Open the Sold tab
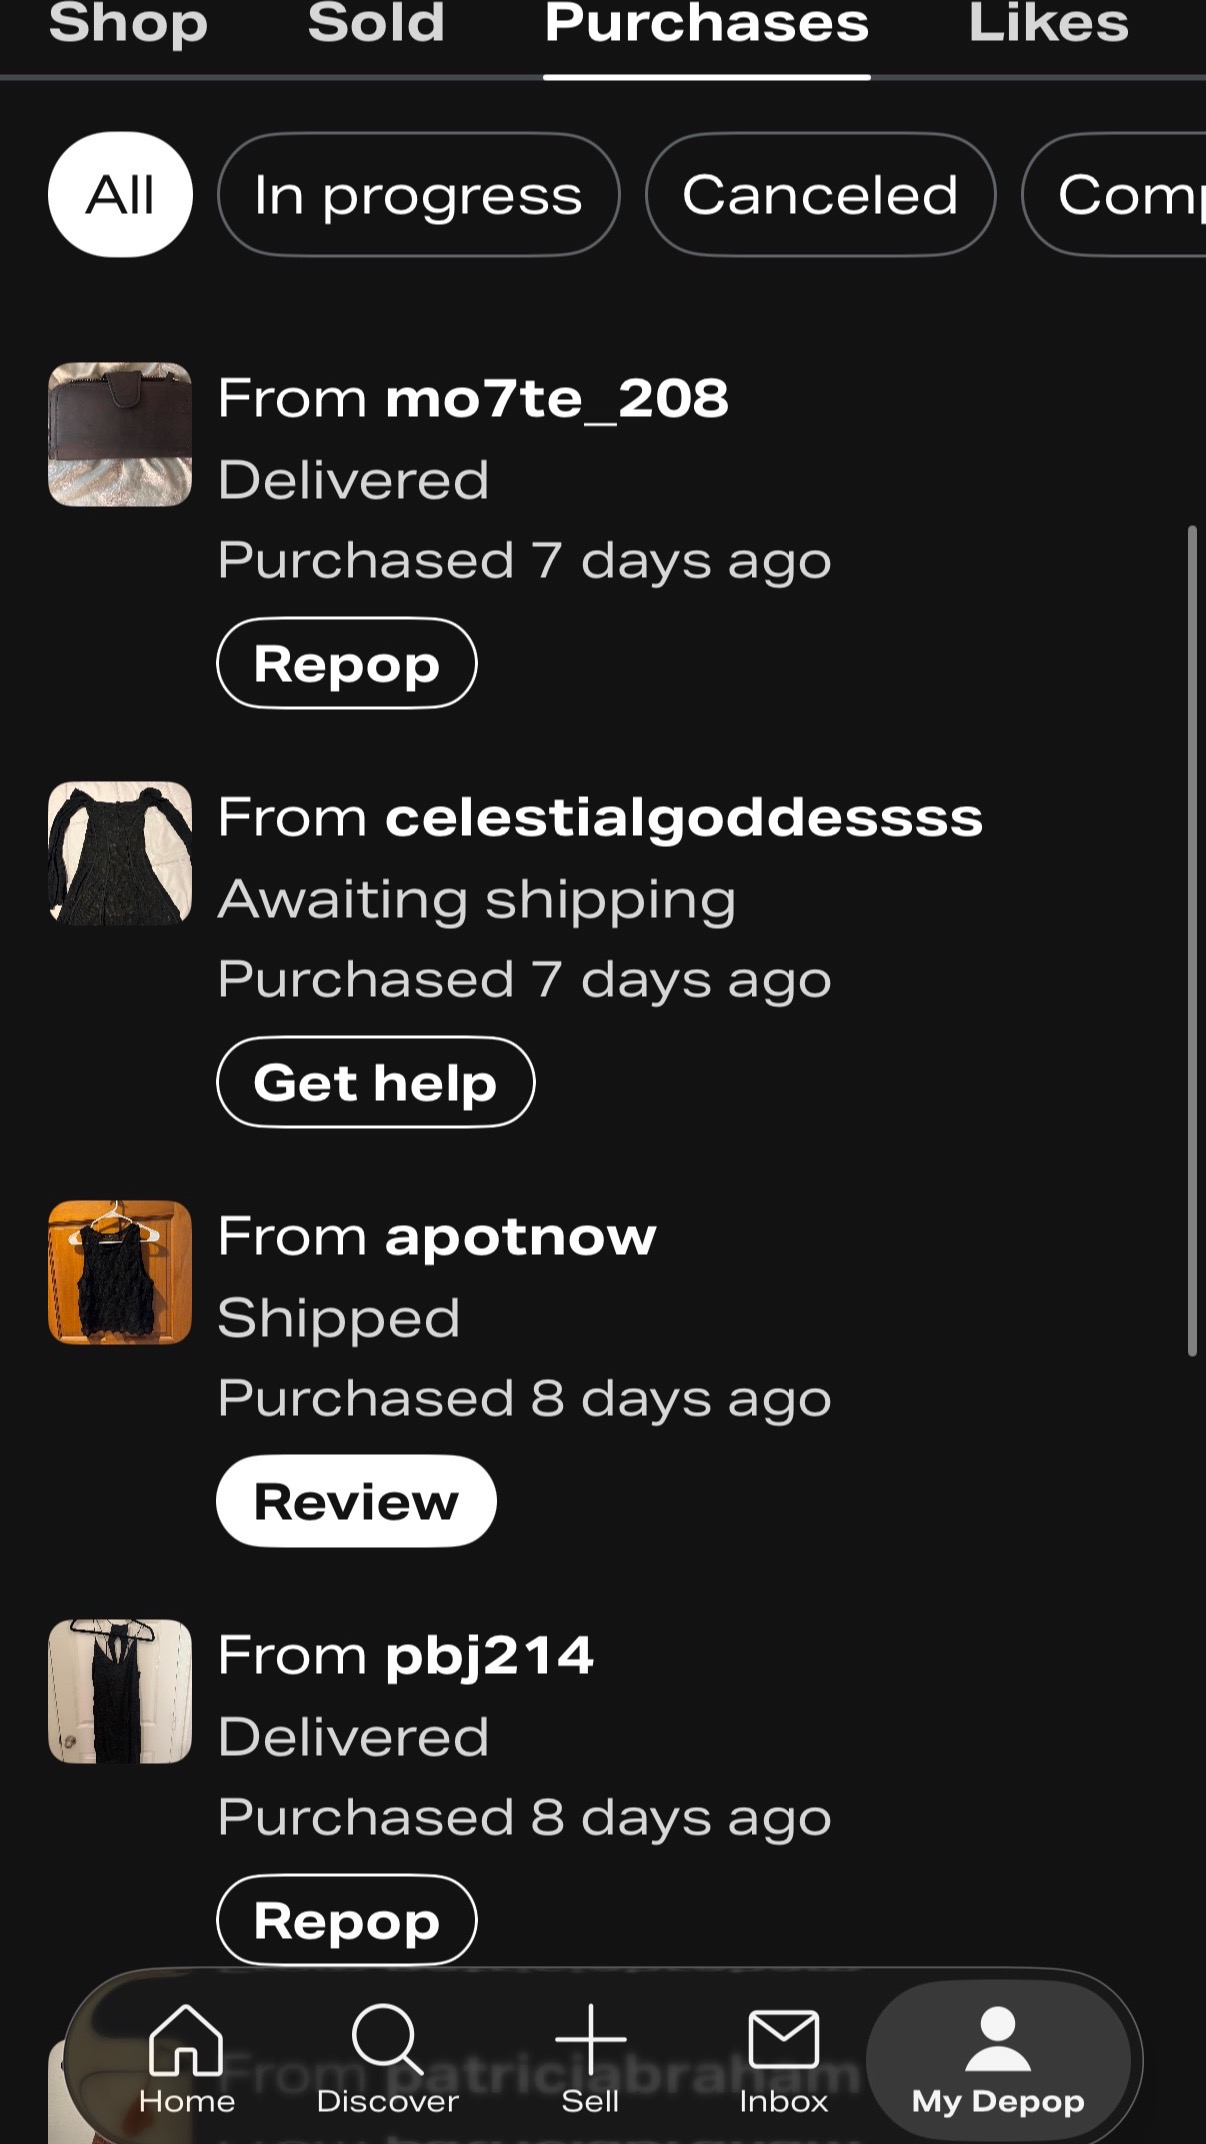This screenshot has width=1206, height=2144. tap(376, 24)
